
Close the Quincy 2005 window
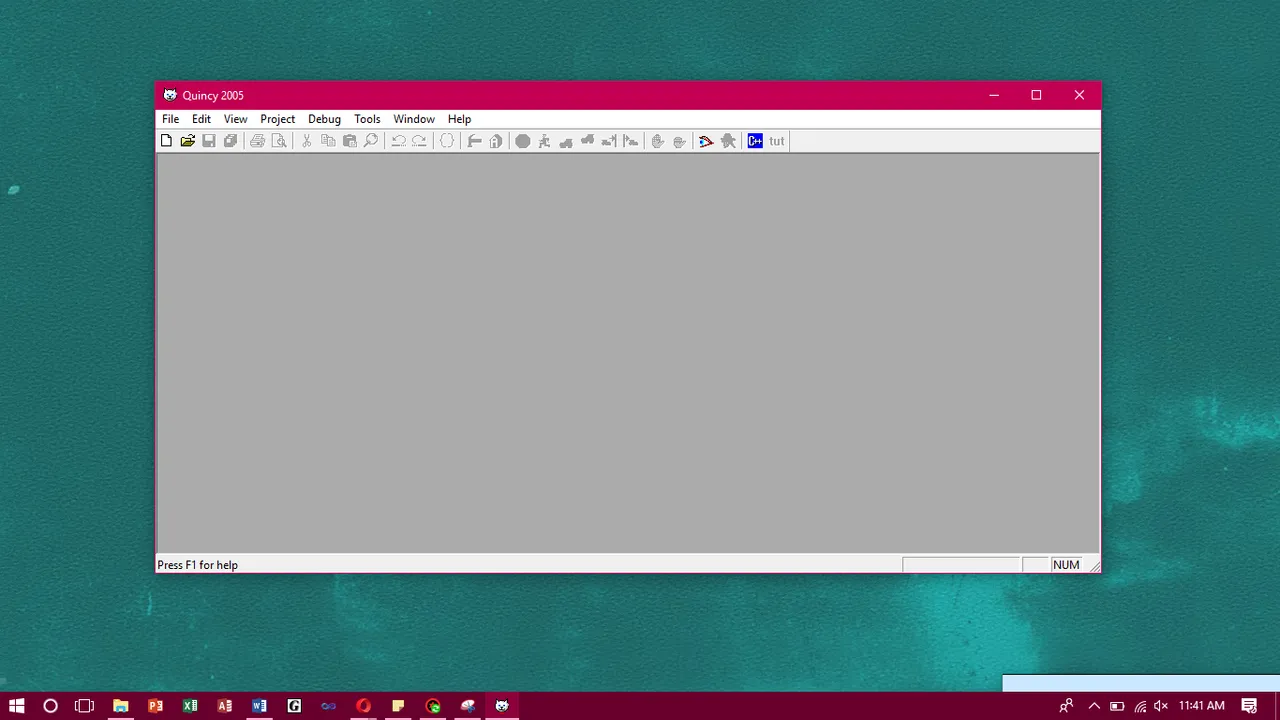[x=1079, y=95]
